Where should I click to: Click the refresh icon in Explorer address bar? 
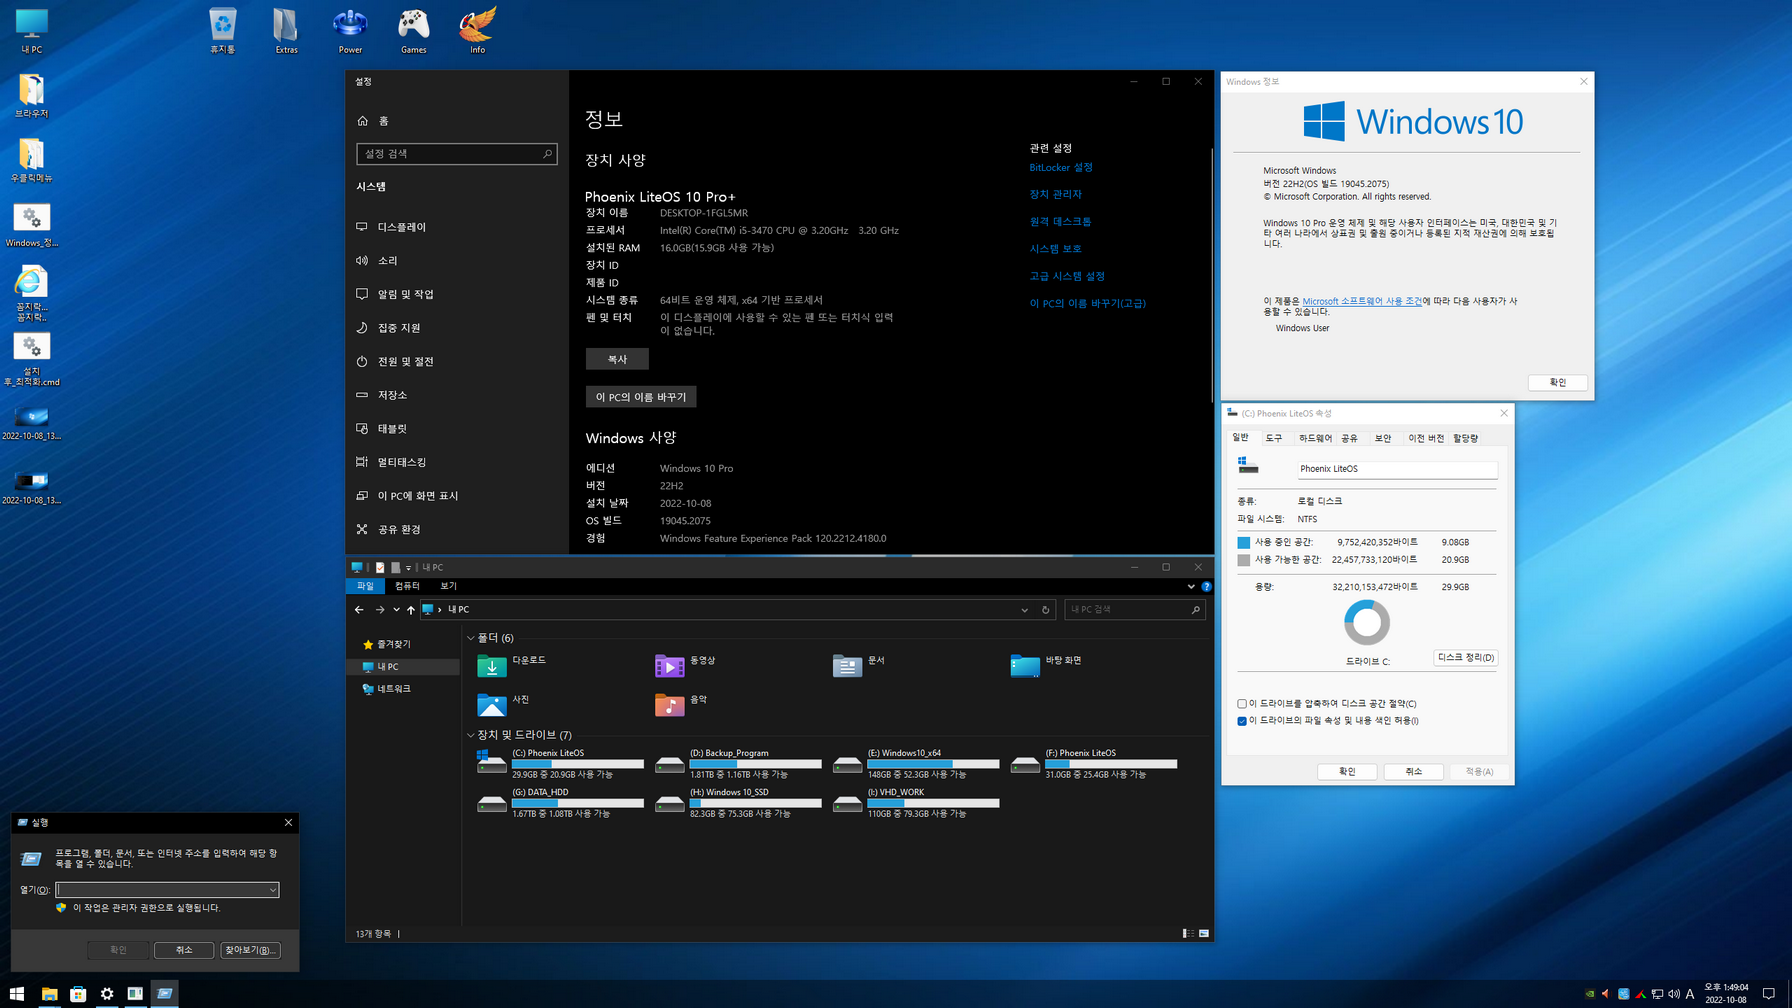(1045, 610)
